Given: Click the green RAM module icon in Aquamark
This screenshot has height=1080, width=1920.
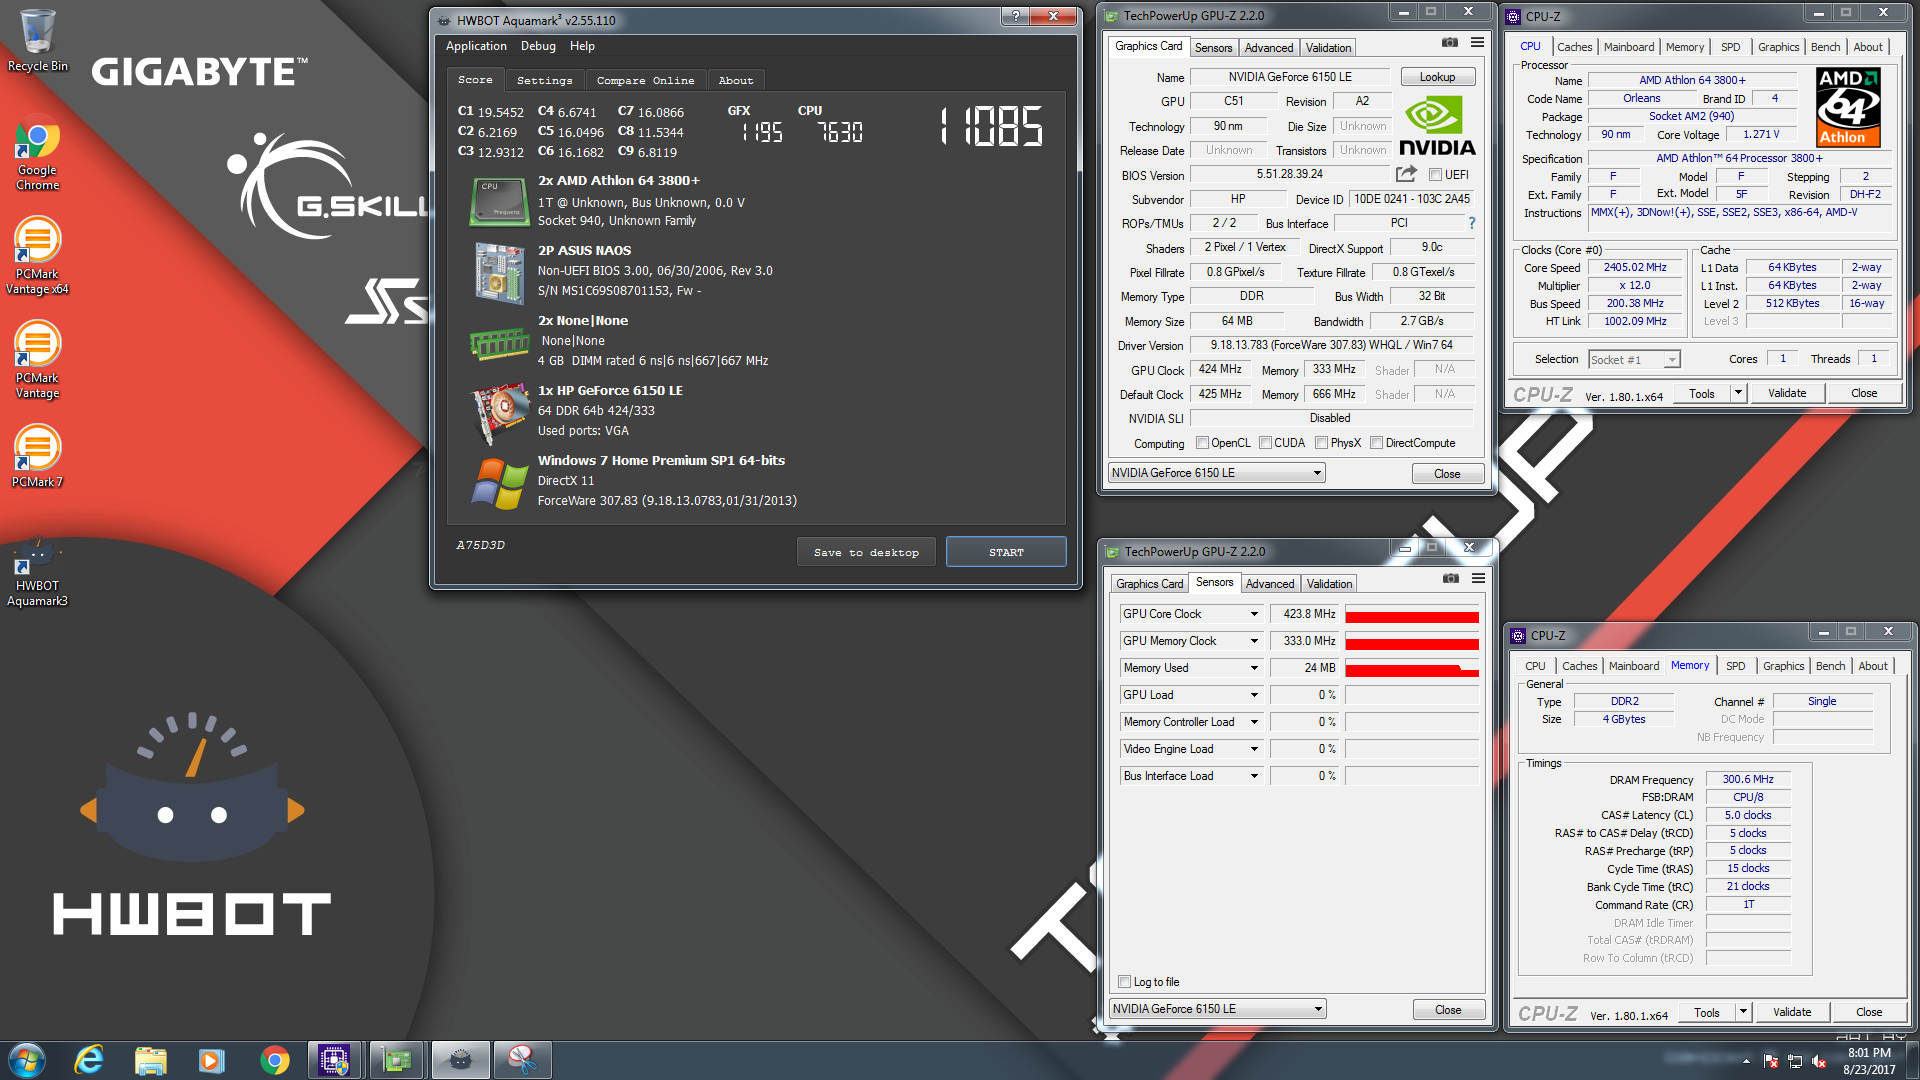Looking at the screenshot, I should [498, 343].
